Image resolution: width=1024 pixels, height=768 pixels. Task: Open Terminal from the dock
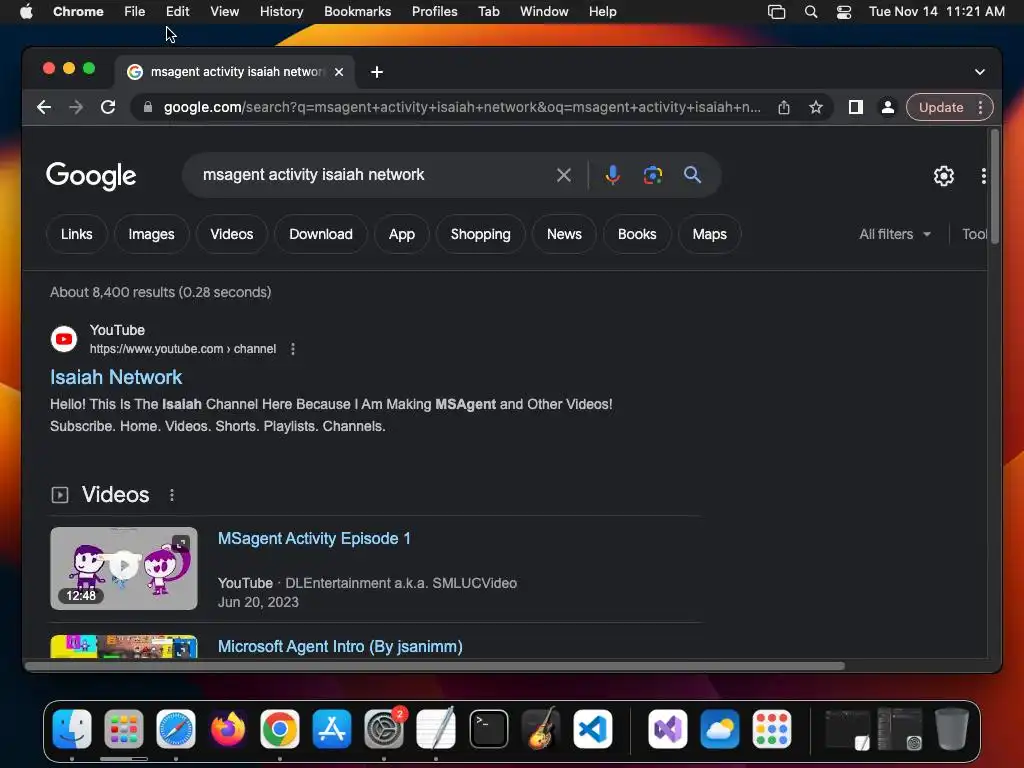coord(488,729)
